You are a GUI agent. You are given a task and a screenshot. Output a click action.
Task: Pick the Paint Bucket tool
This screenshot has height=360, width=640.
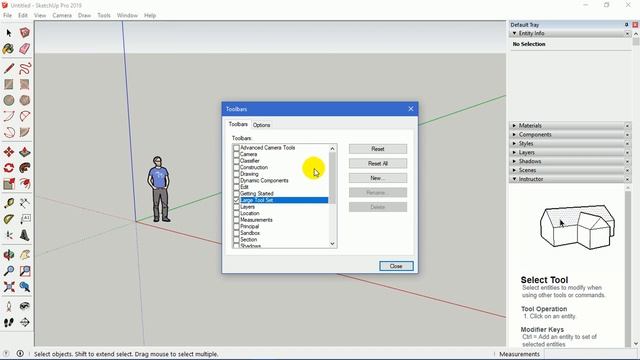point(9,49)
